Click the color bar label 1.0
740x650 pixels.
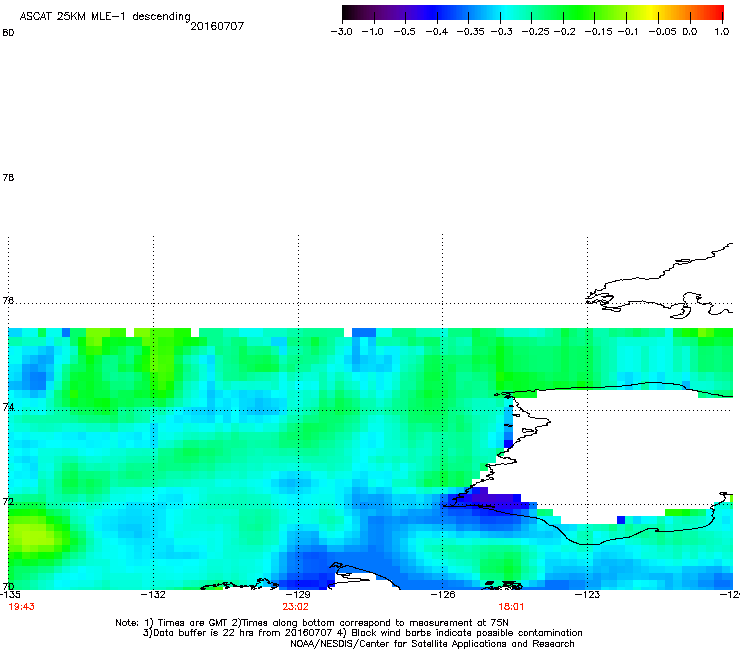pos(722,32)
